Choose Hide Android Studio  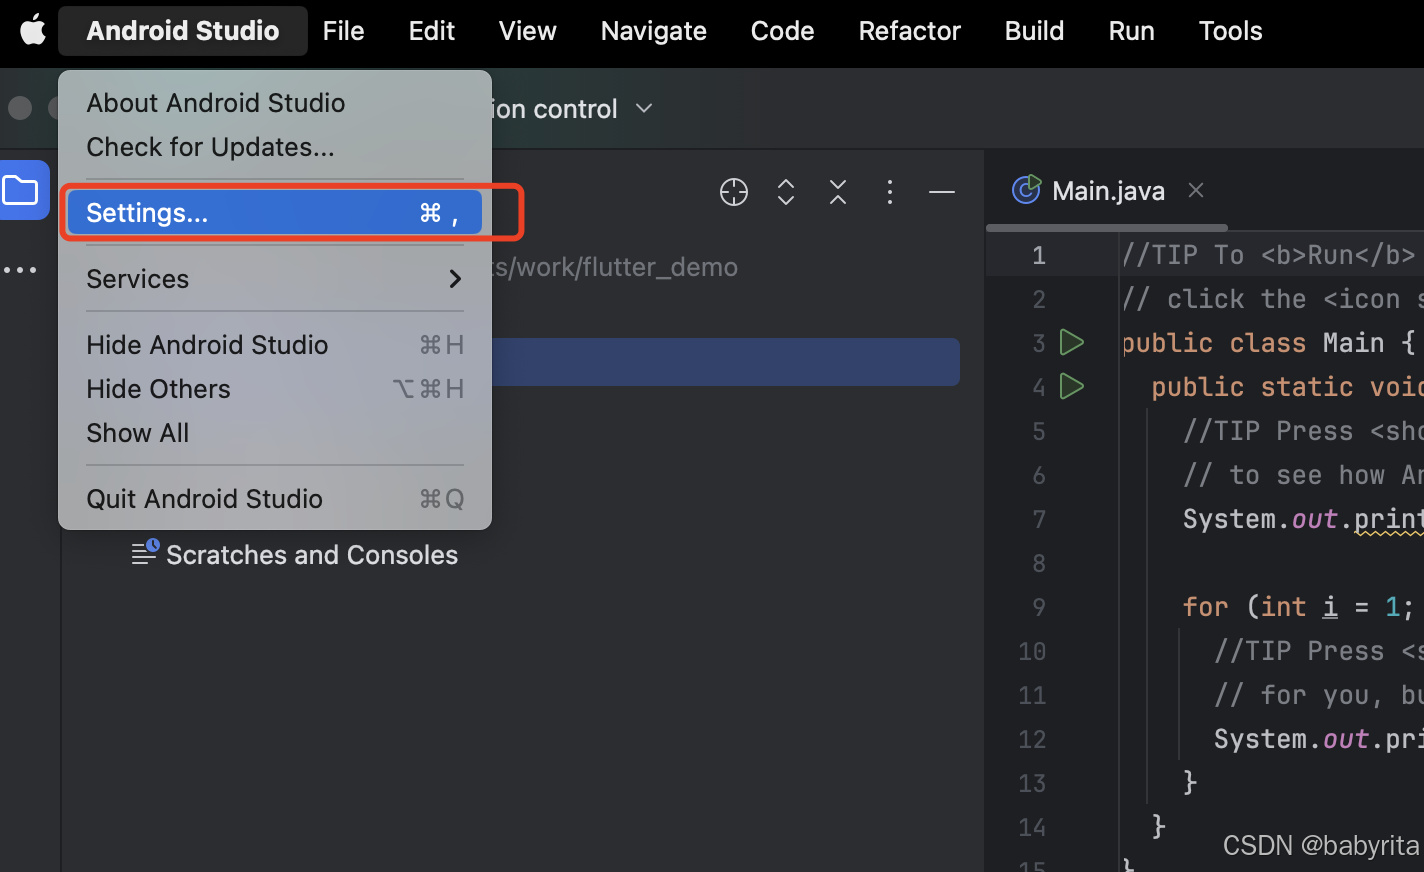tap(275, 345)
